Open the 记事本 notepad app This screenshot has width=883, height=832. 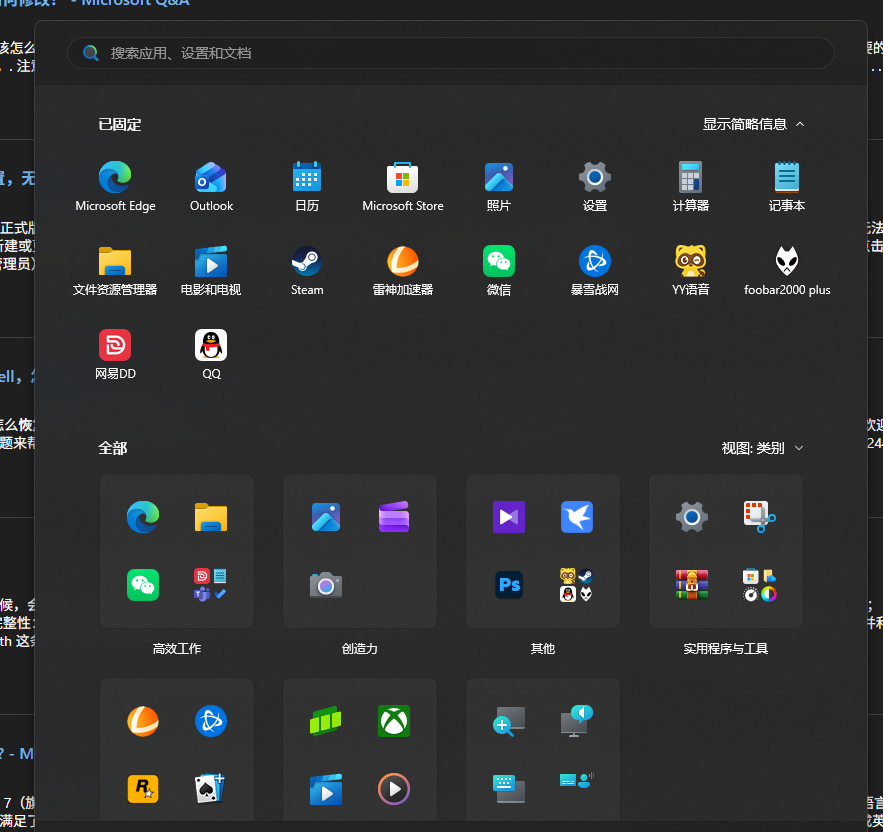pos(787,187)
